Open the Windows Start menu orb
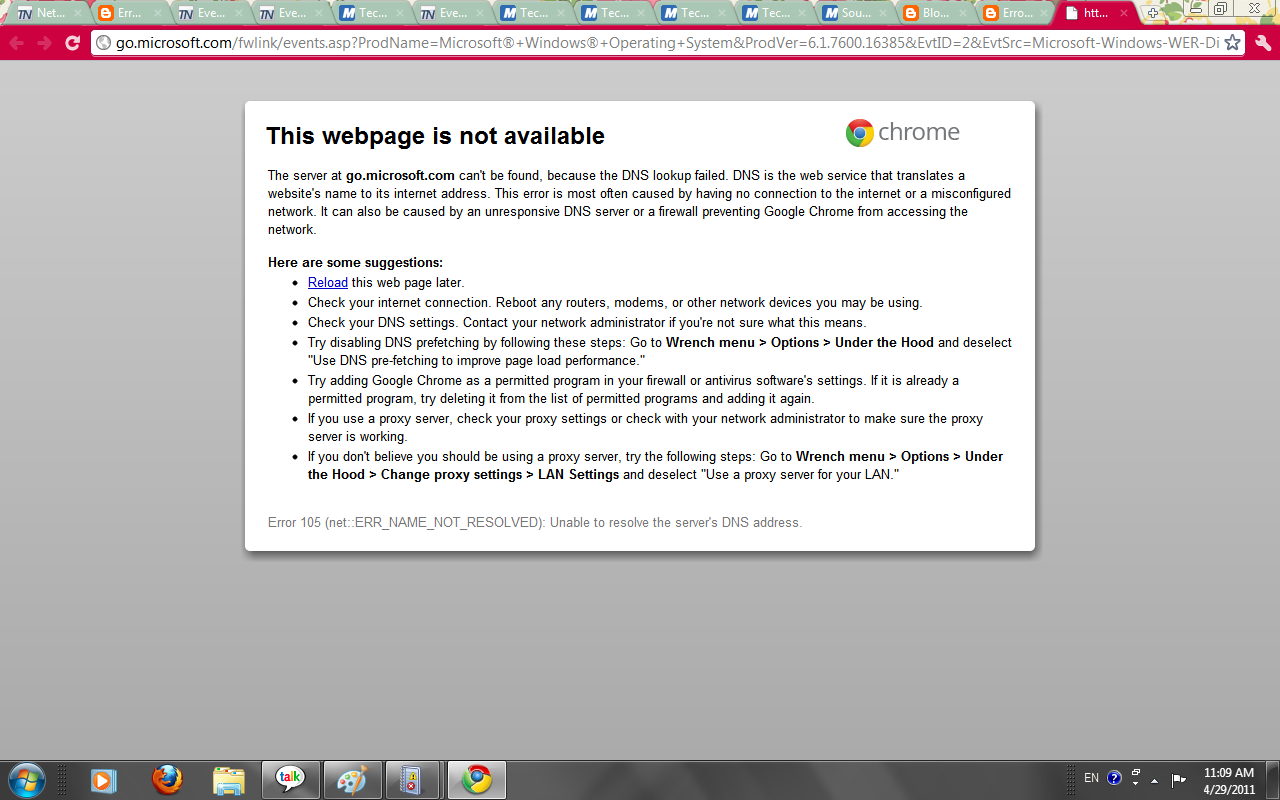 click(x=26, y=778)
